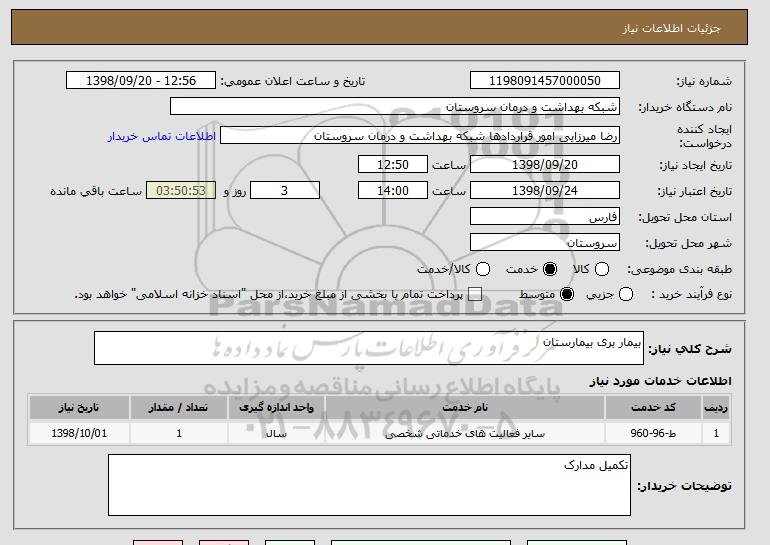Click the buyer notes box تکمیل مدارک
This screenshot has width=770, height=545.
point(369,485)
